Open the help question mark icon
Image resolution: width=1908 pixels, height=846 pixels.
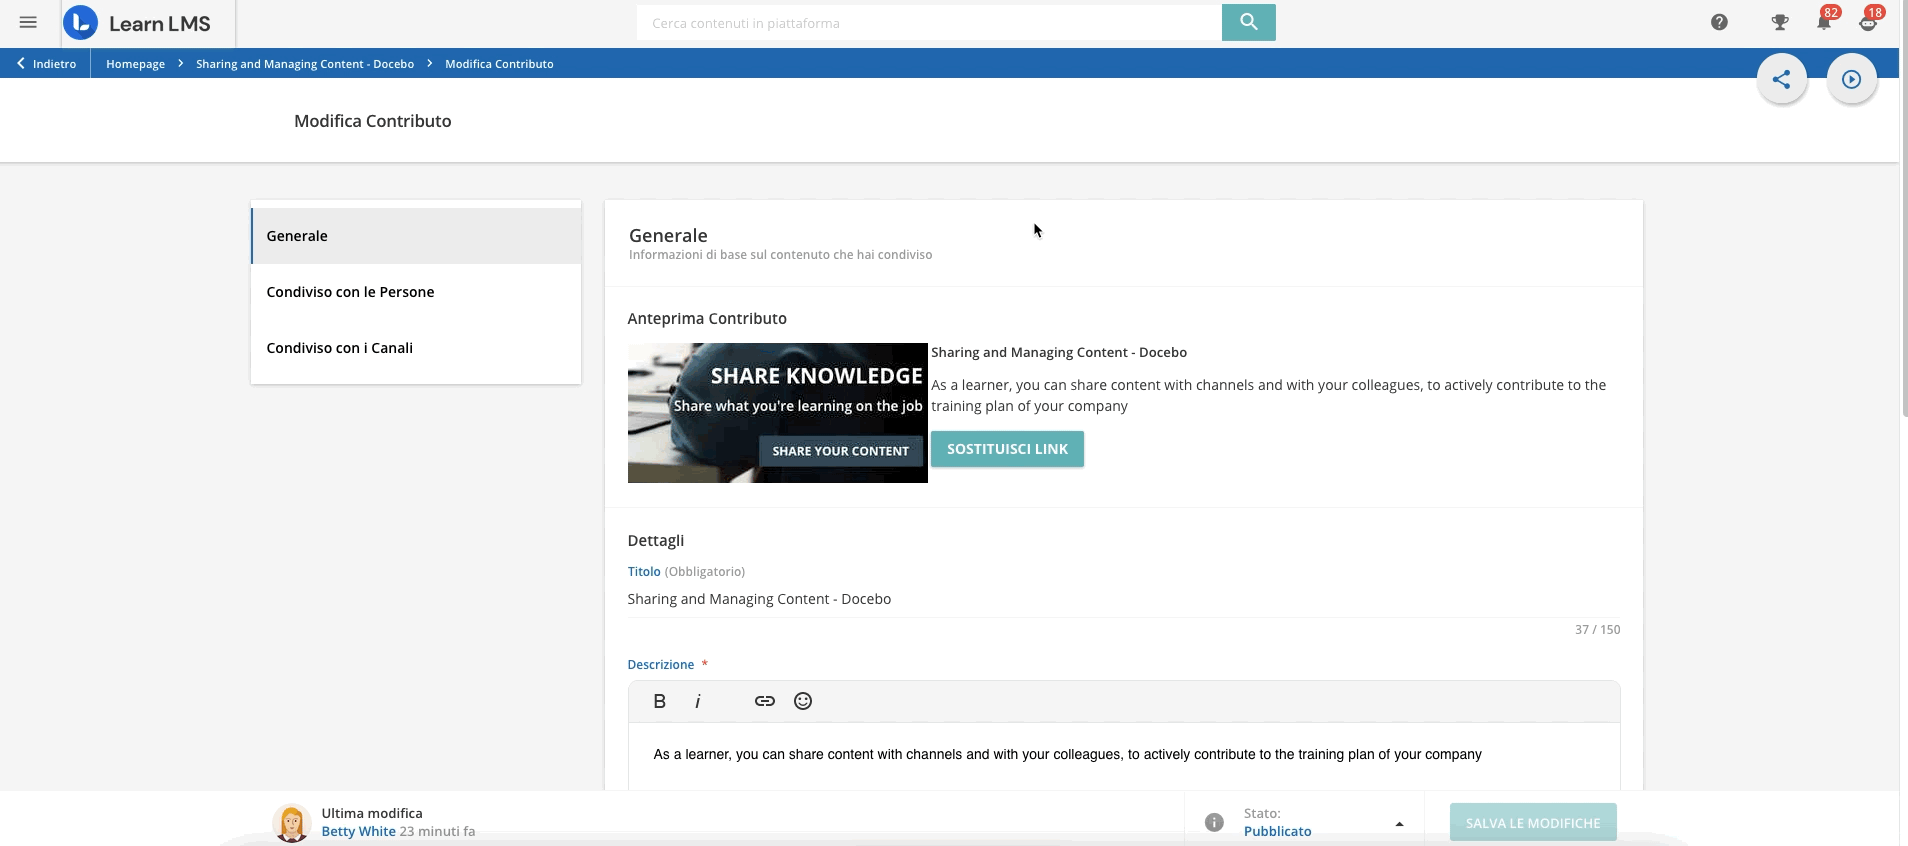pyautogui.click(x=1719, y=22)
